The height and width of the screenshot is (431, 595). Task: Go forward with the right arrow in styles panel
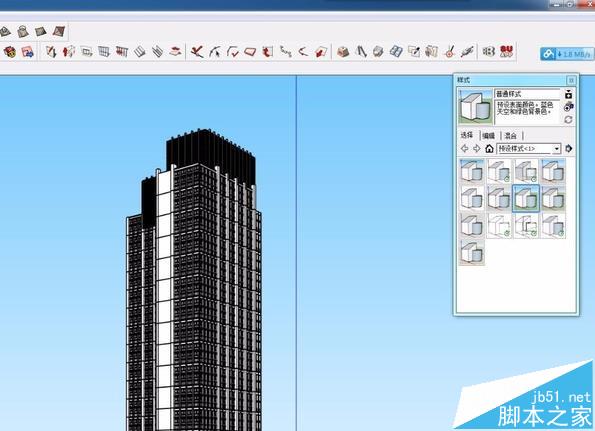(x=477, y=149)
